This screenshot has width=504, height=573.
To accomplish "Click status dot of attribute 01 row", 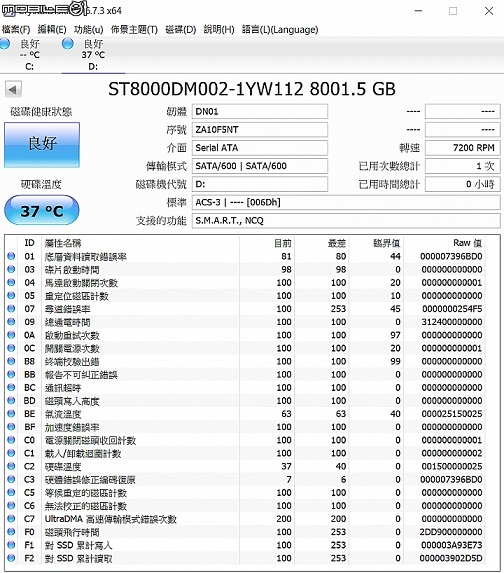I will click(11, 256).
